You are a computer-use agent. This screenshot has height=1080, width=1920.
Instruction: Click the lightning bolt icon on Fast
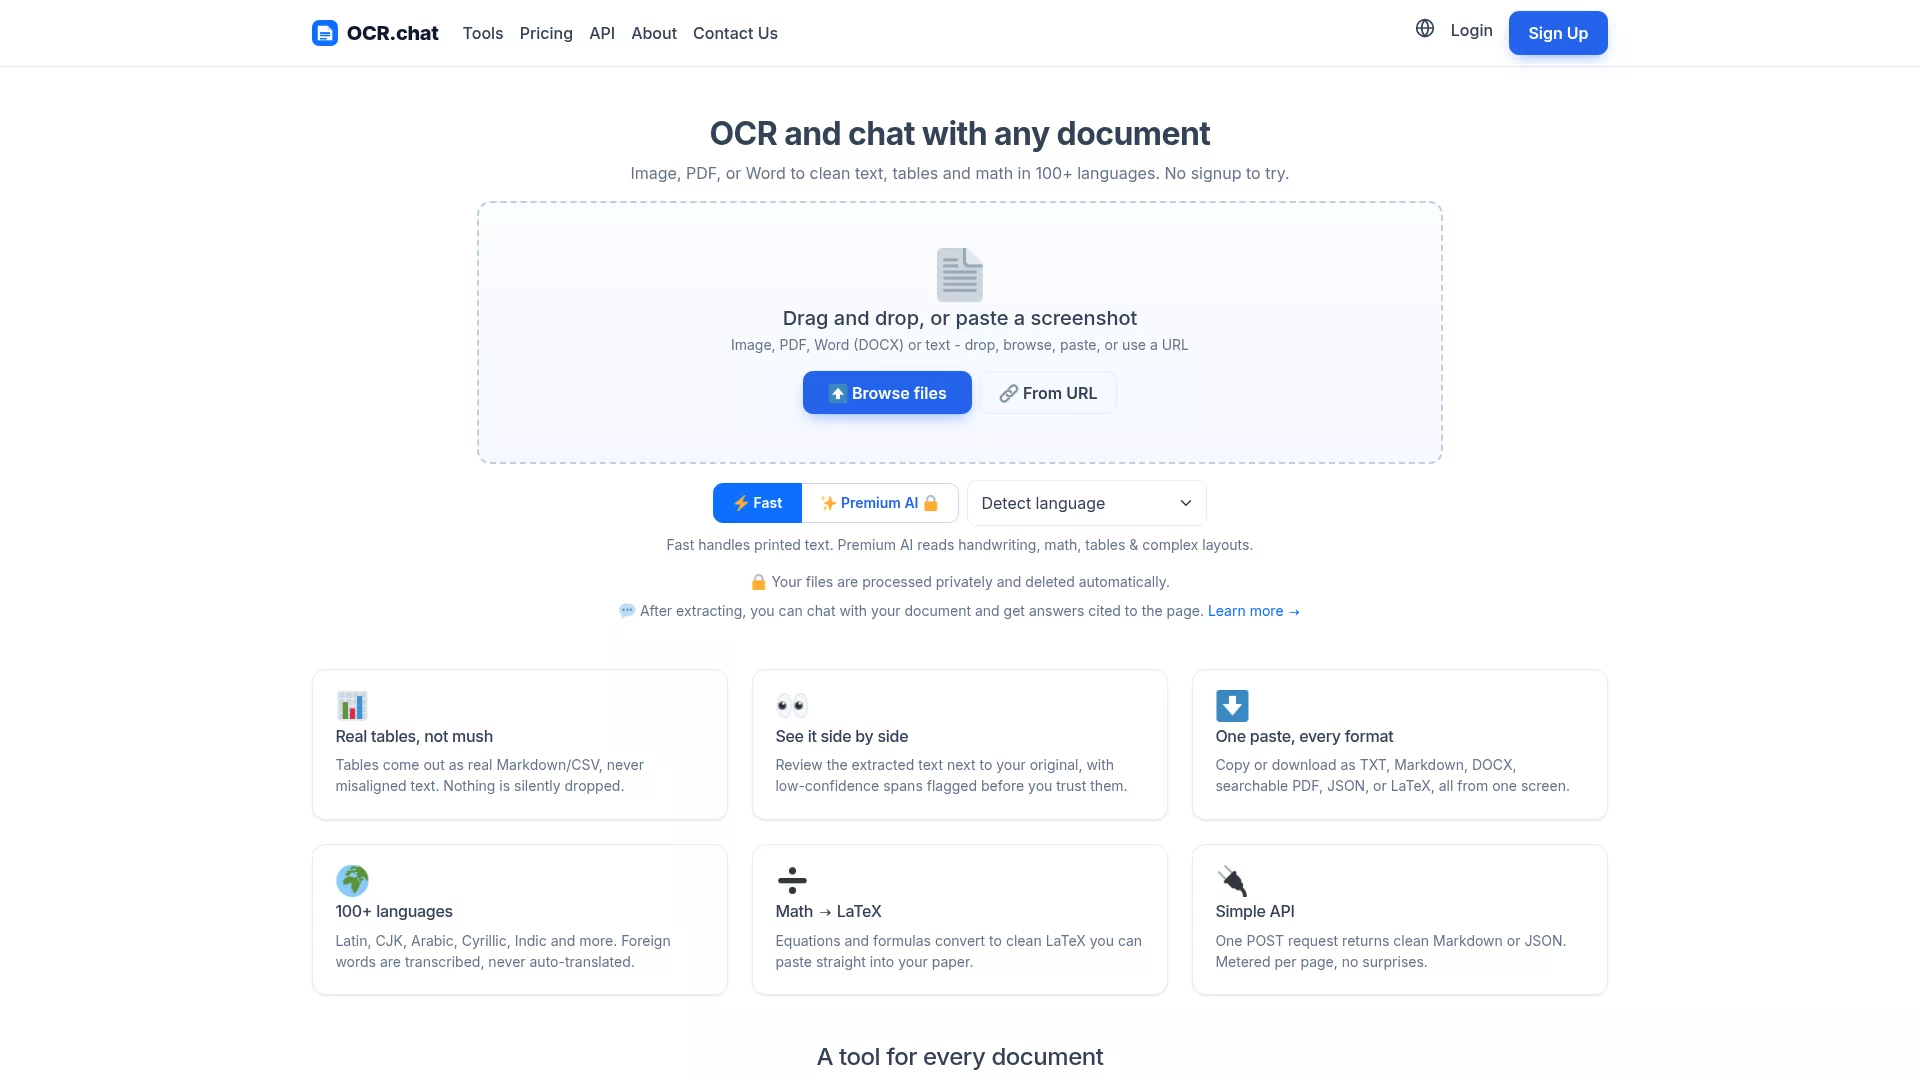pos(741,503)
